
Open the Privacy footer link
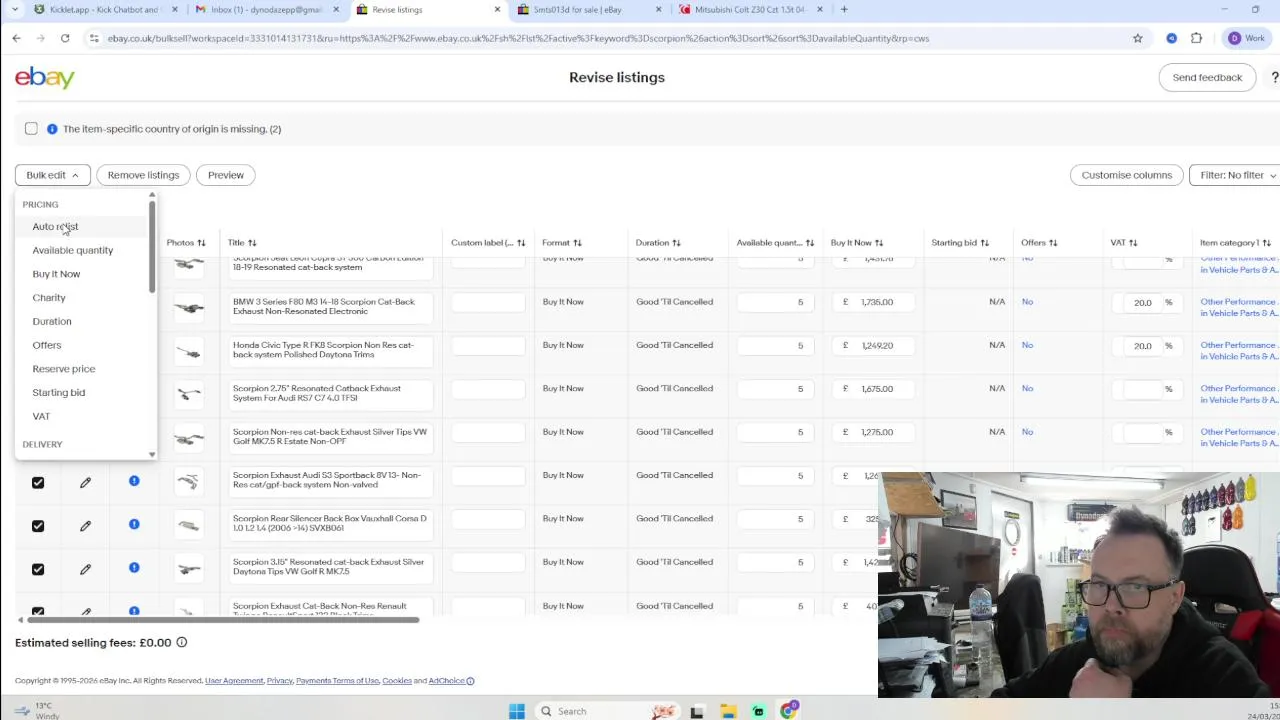pyautogui.click(x=279, y=681)
